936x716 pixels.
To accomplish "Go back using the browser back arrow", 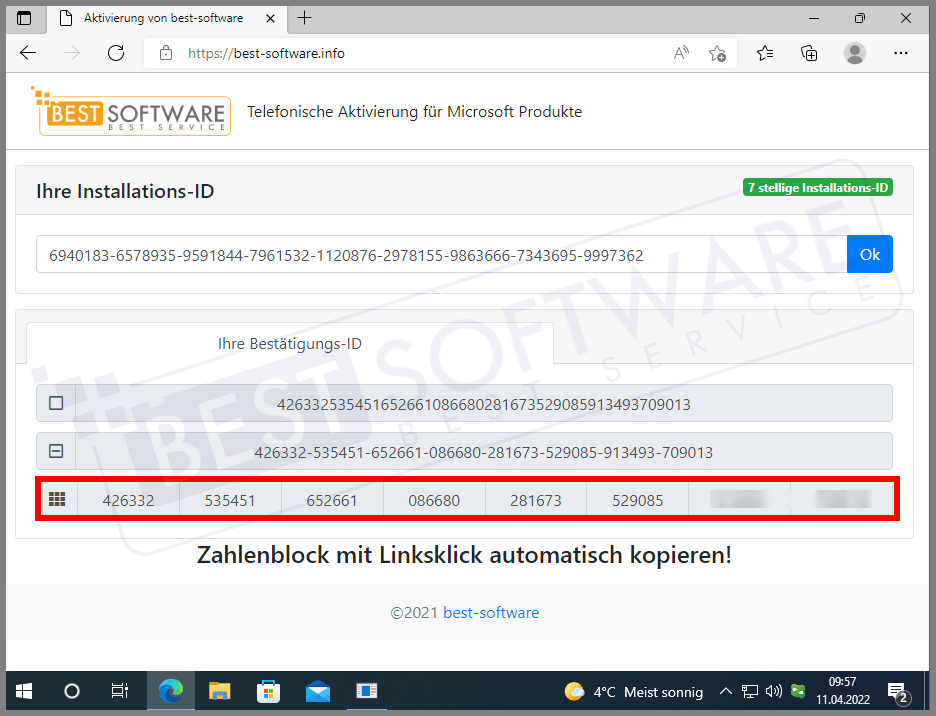I will [28, 53].
